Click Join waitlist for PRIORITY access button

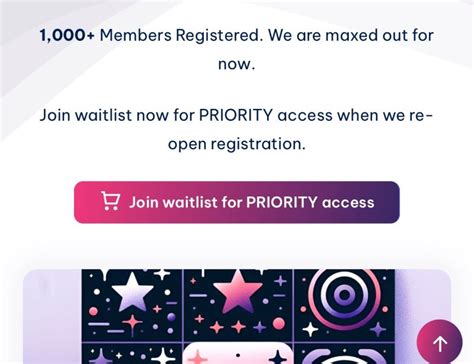click(x=237, y=202)
